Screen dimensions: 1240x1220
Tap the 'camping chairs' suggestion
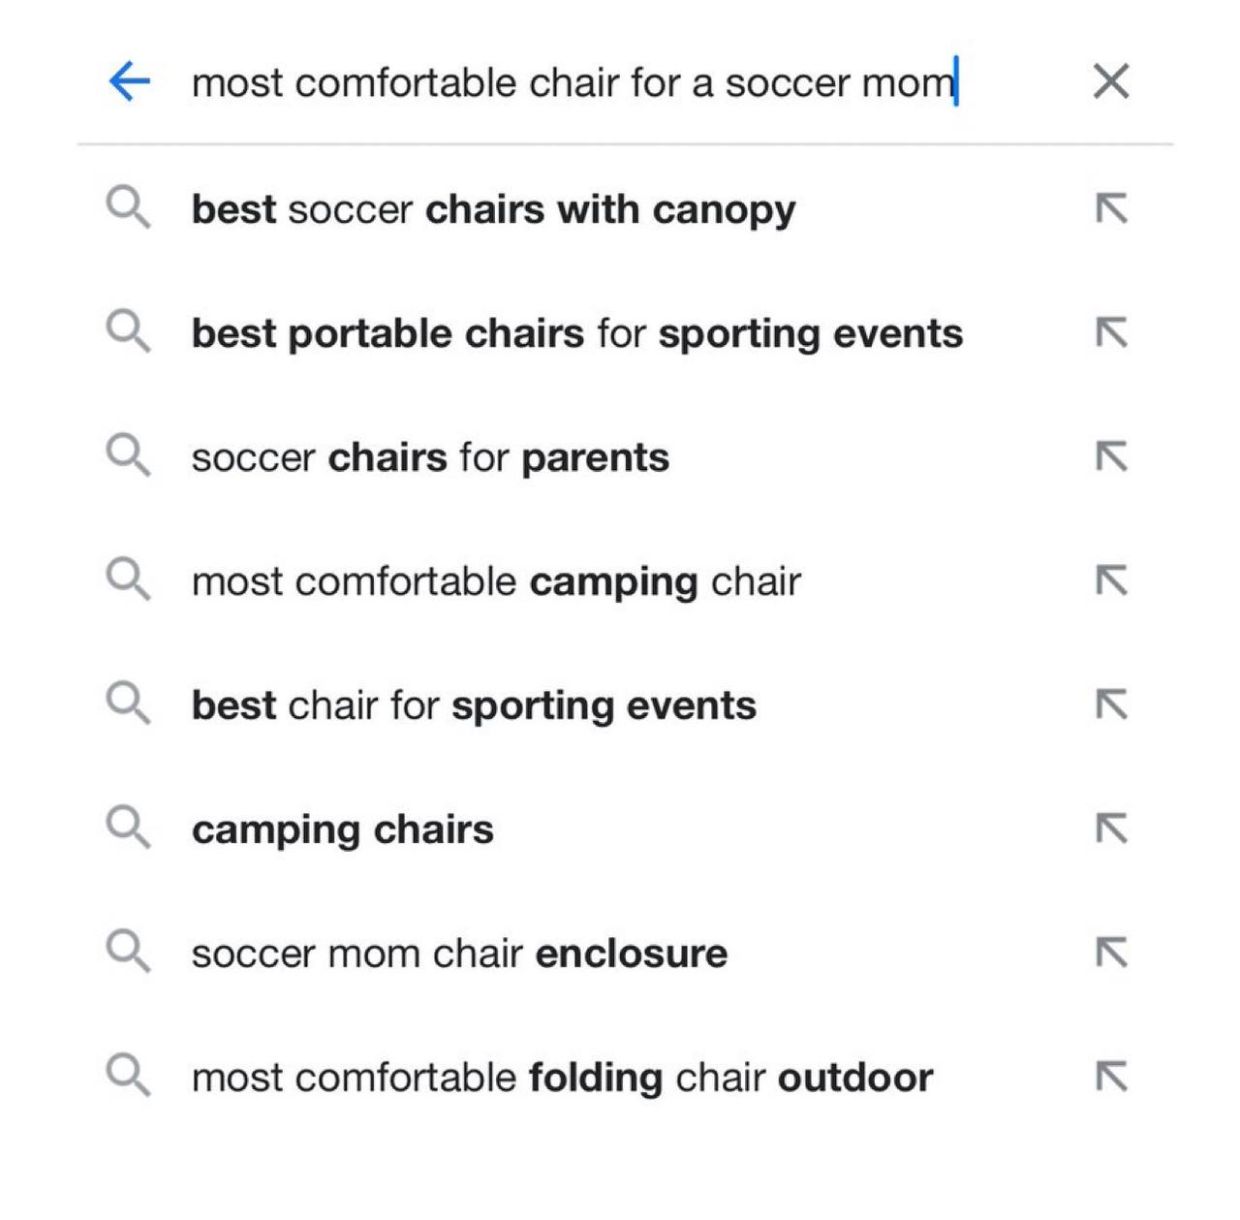tap(342, 829)
